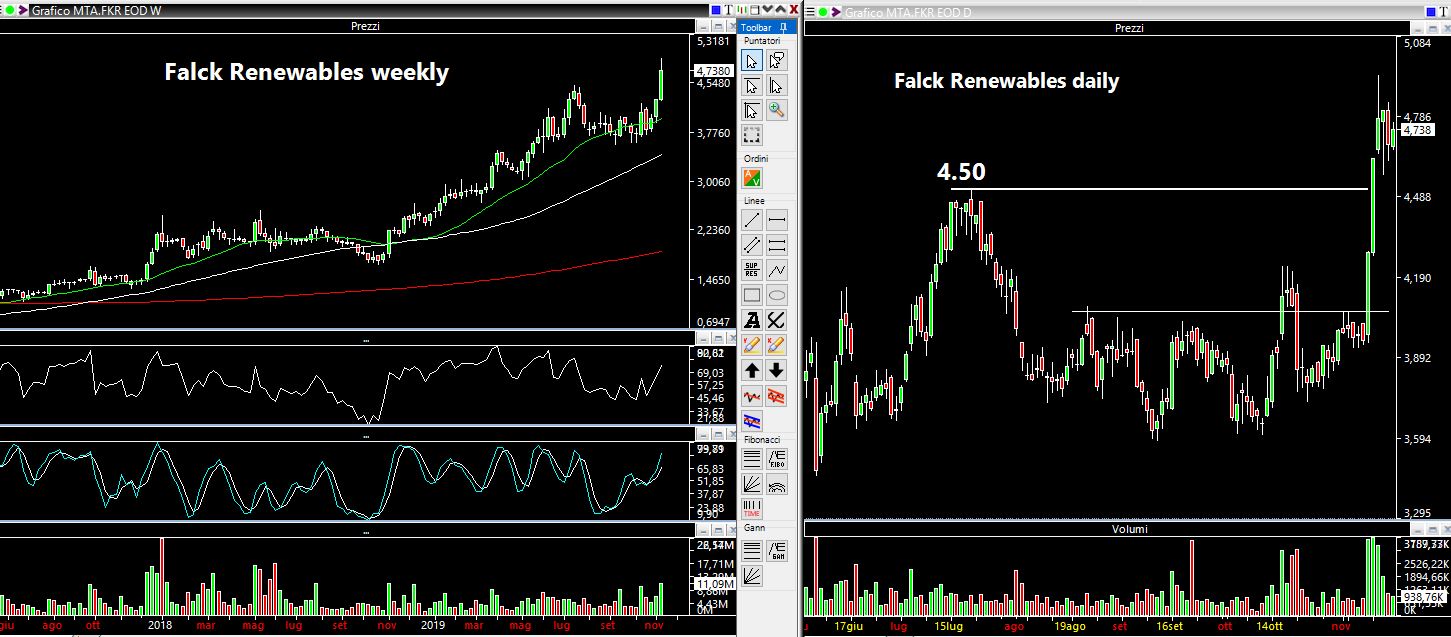Activate the zoom magnifier tool
This screenshot has width=1451, height=637.
tap(776, 110)
